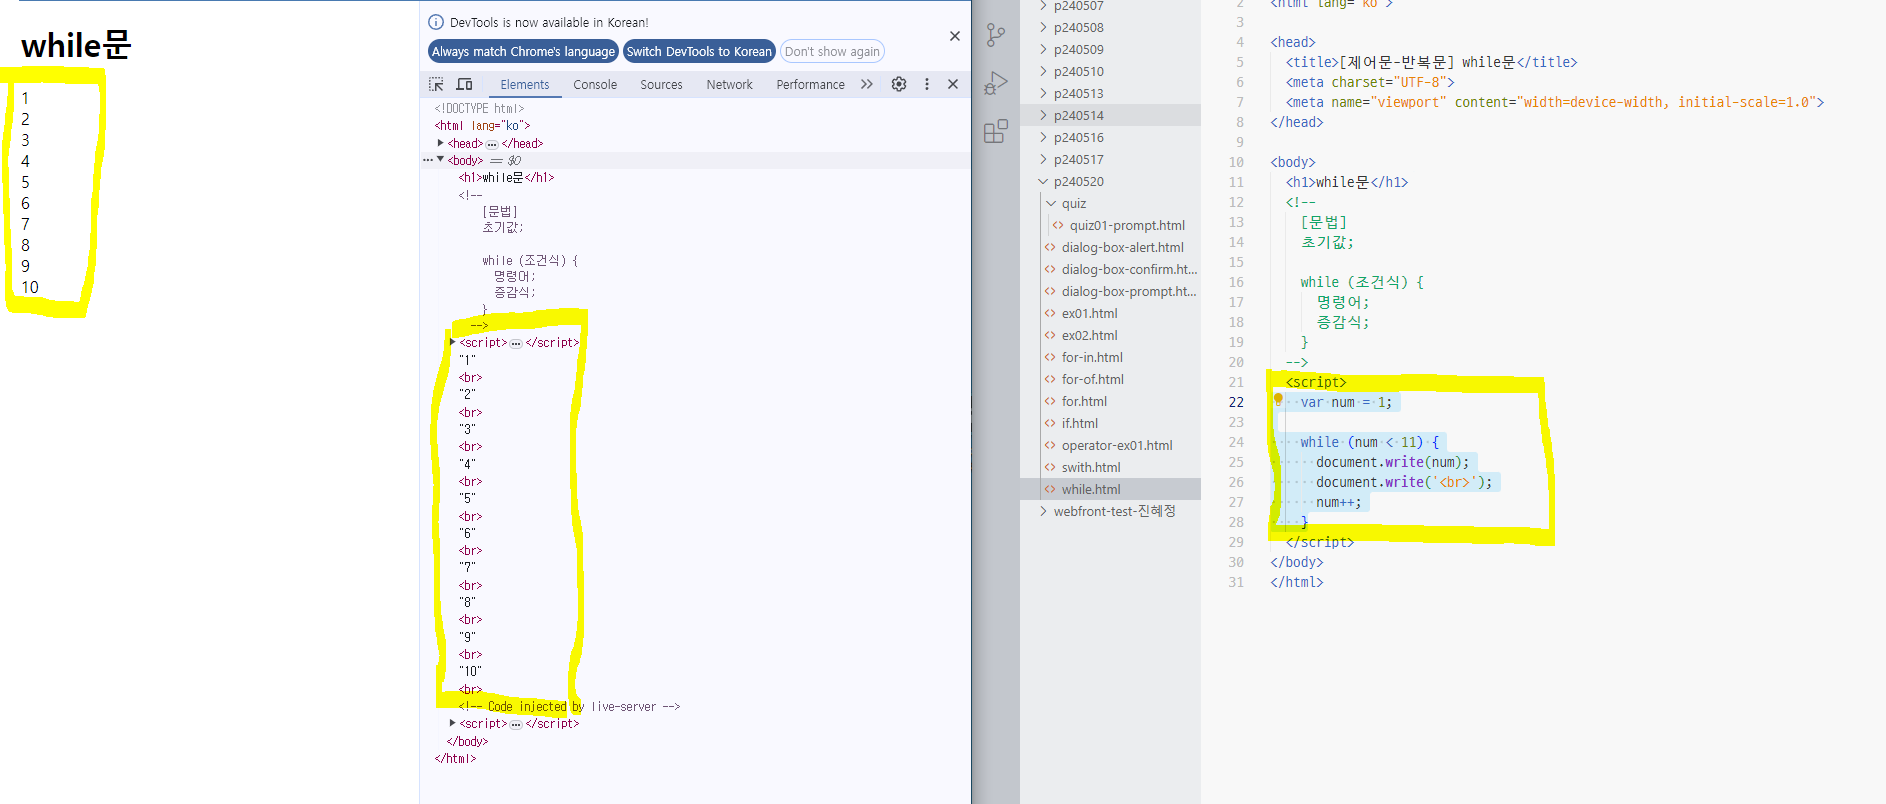Click Switch DevTools to Korean button

click(x=699, y=51)
